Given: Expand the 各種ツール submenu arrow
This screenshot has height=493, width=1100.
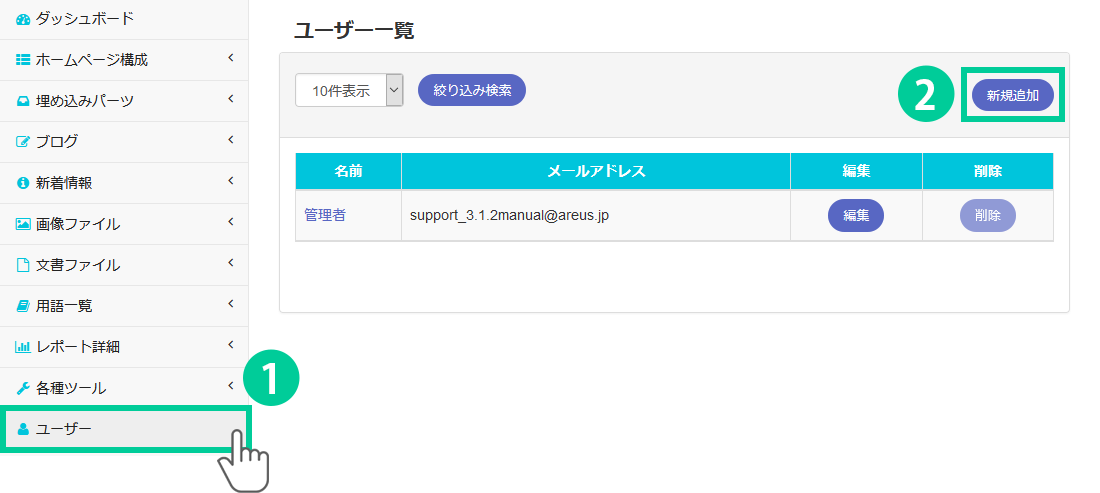Looking at the screenshot, I should [230, 386].
